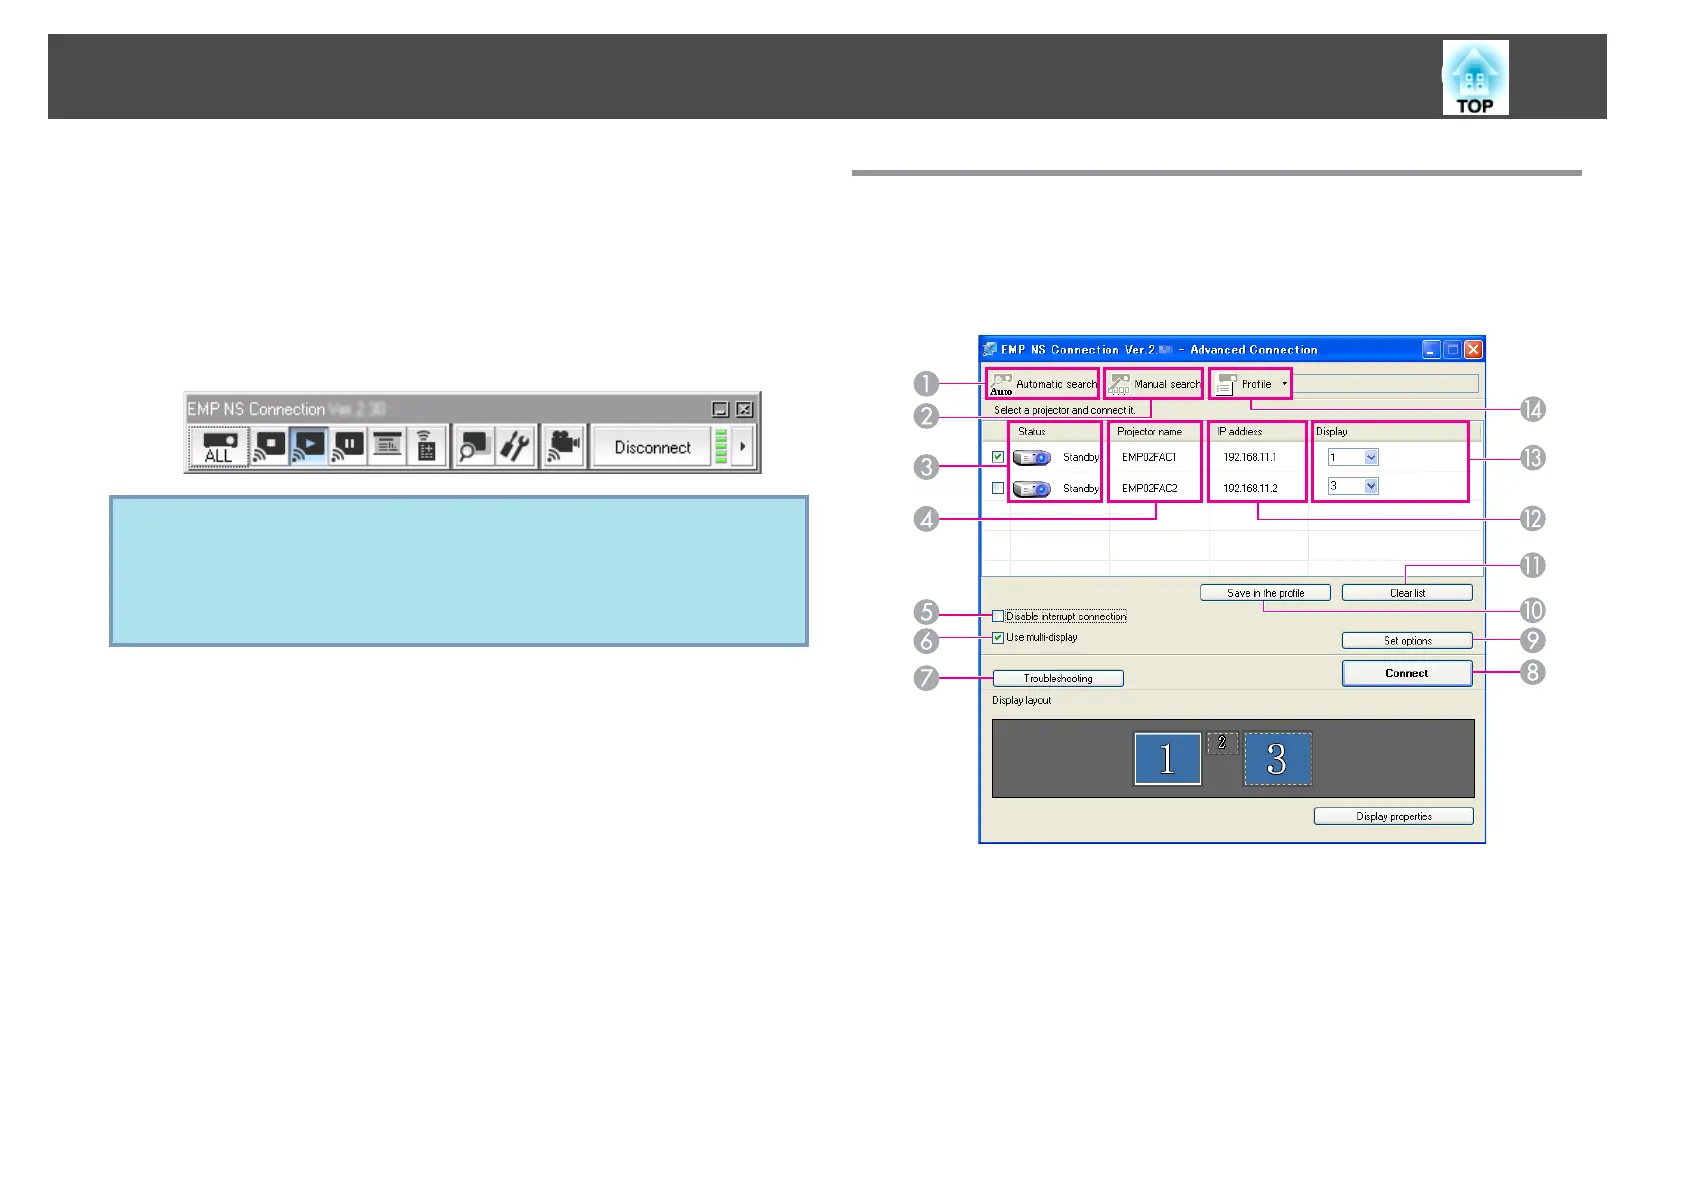Close the EMP NS Connection toolbar
The height and width of the screenshot is (1190, 1684).
745,409
